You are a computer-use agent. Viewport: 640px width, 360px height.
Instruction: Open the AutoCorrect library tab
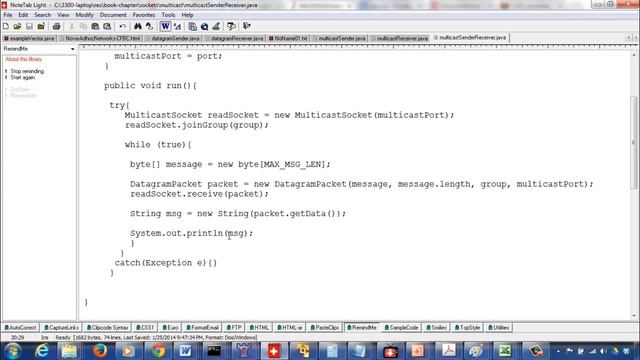[20, 328]
